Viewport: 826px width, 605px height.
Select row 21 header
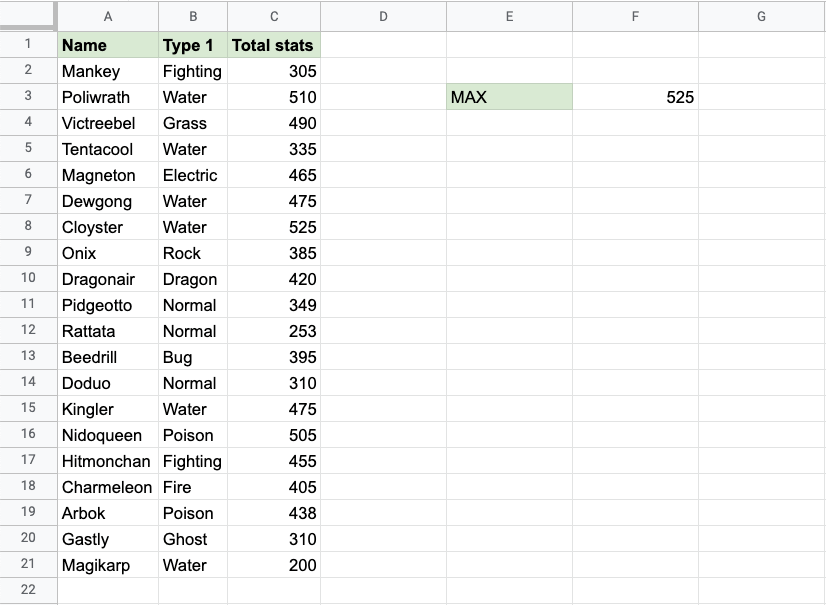28,564
